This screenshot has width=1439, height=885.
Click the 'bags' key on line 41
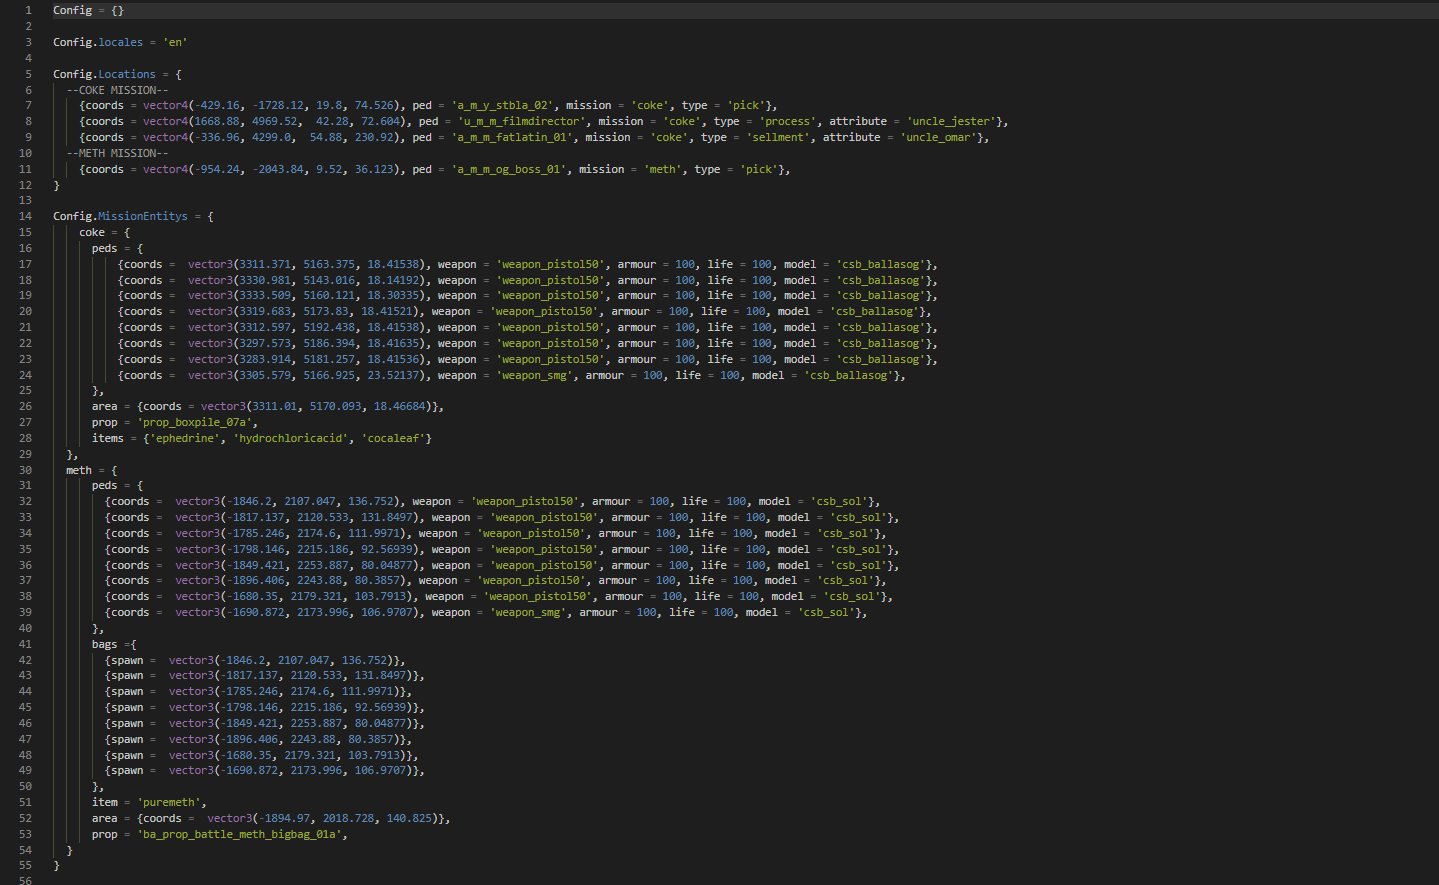click(104, 644)
